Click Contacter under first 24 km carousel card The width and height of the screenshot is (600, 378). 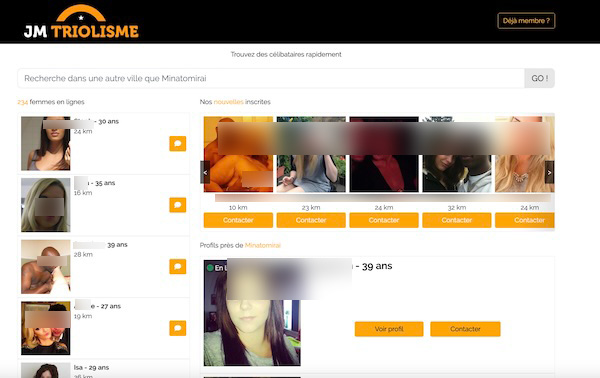(384, 220)
